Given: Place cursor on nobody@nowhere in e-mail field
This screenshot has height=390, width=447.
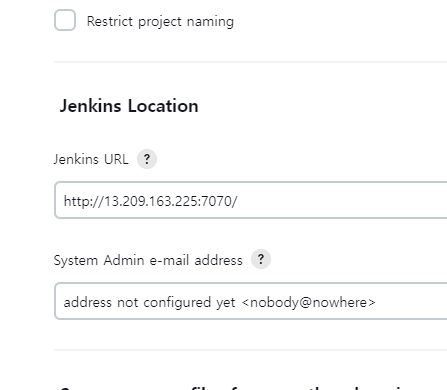Looking at the screenshot, I should [308, 302].
